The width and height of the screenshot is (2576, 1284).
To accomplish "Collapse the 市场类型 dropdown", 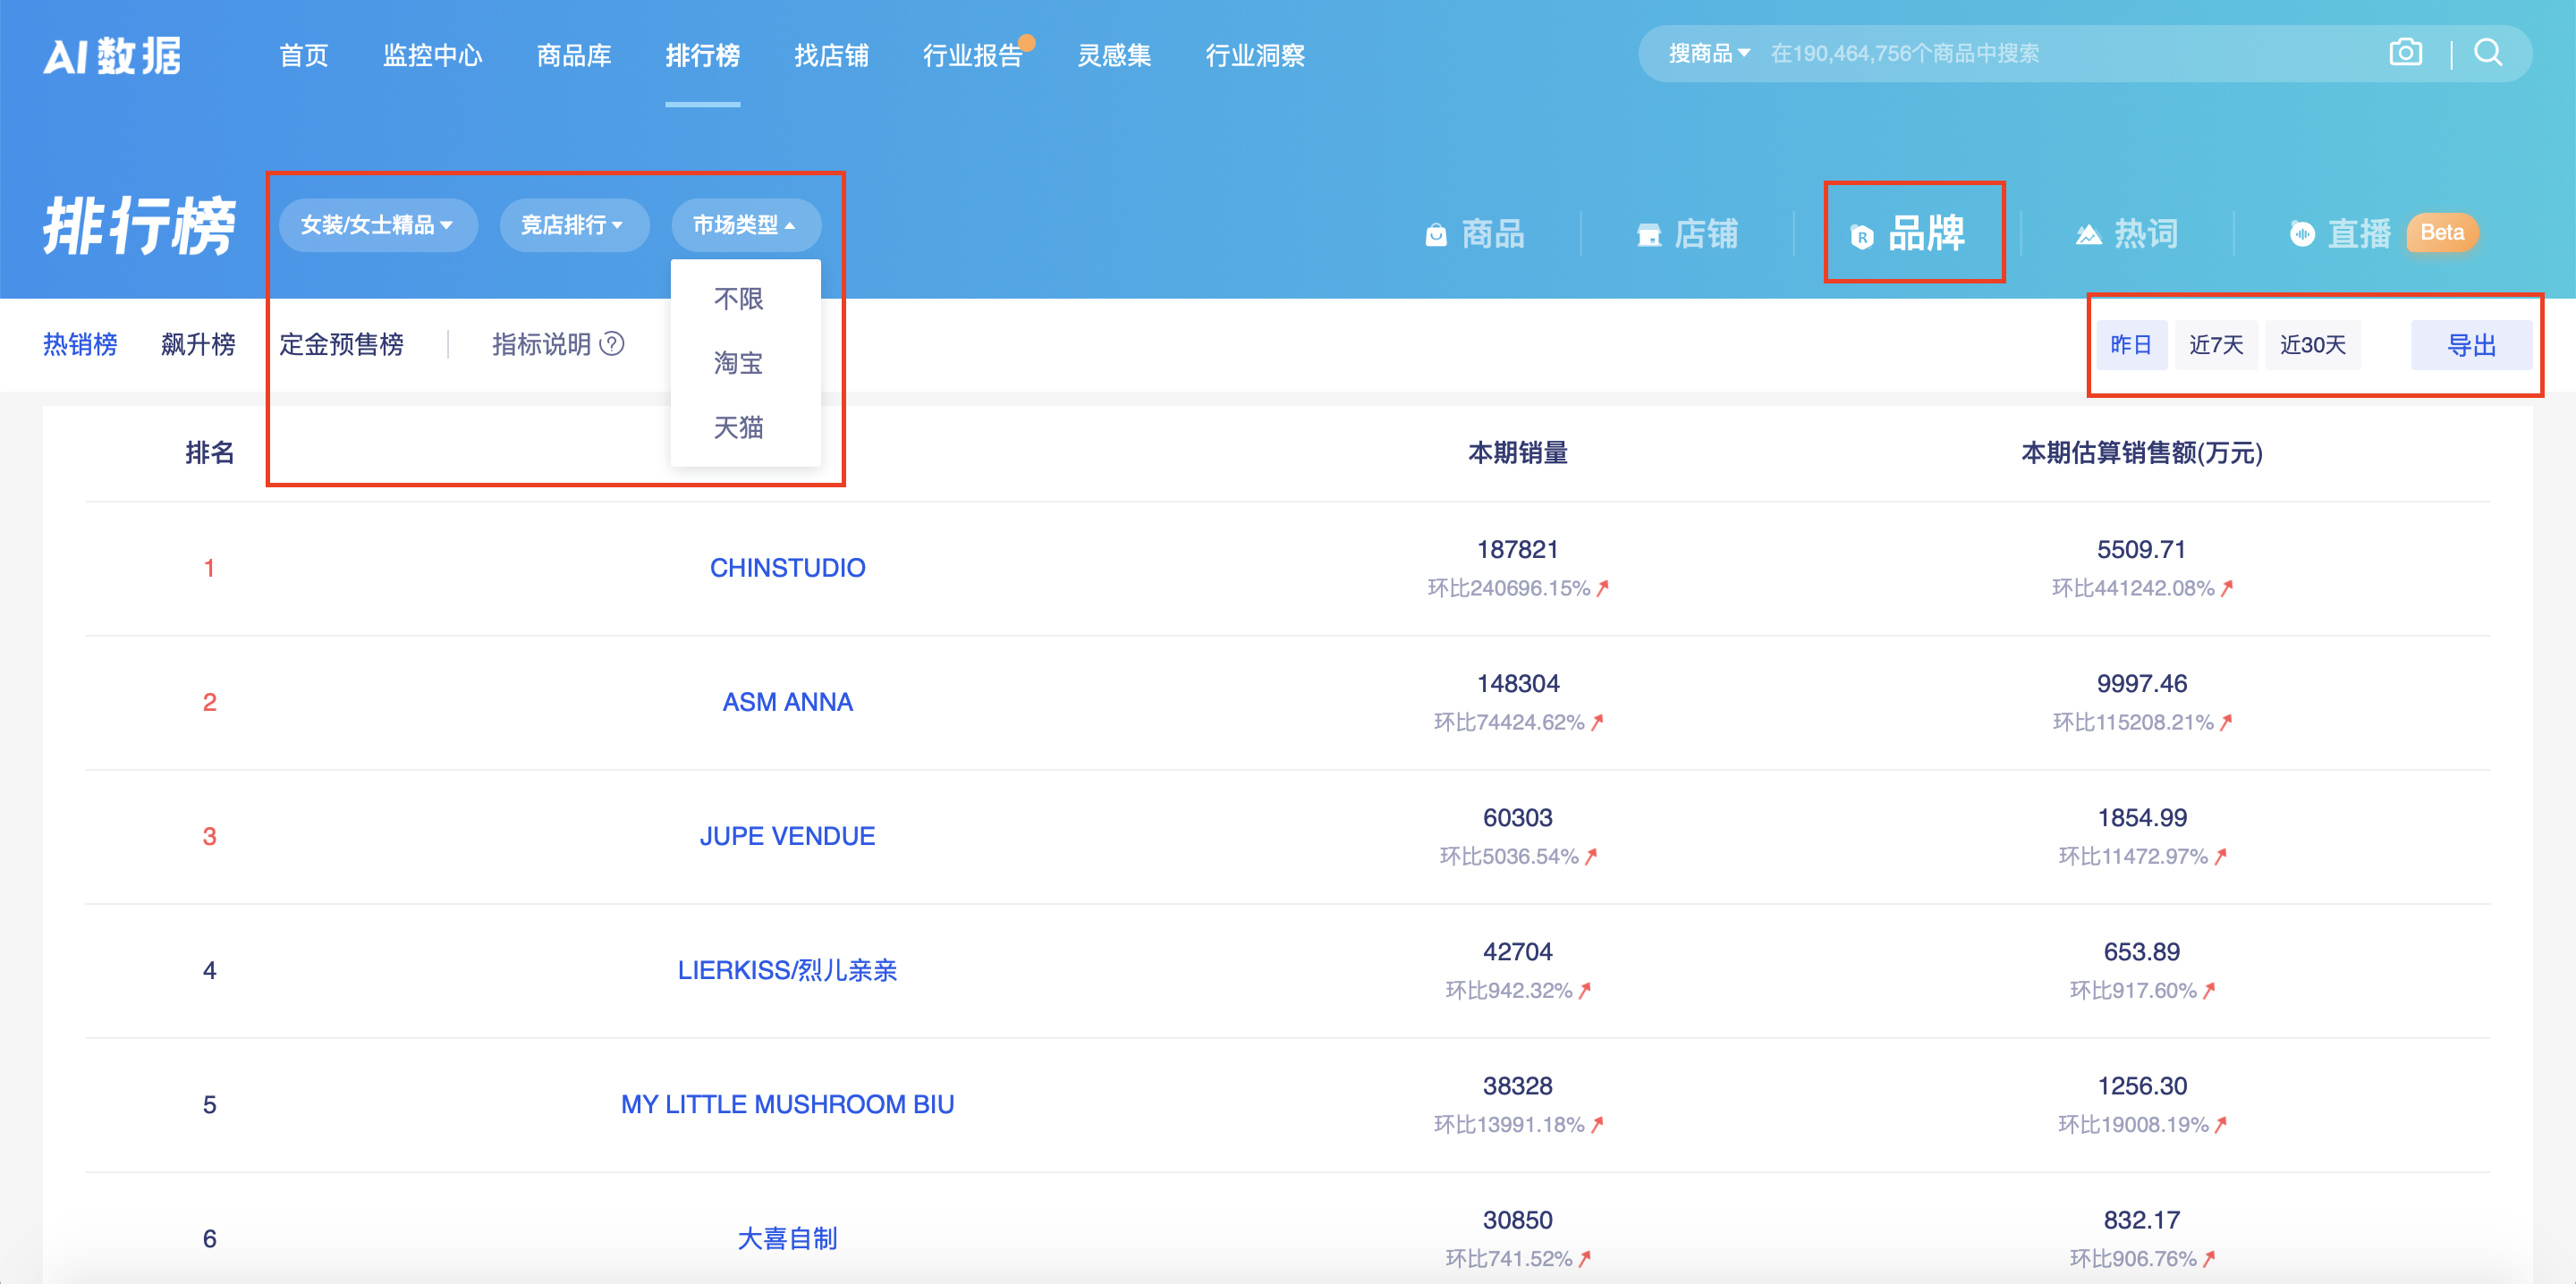I will coord(745,225).
